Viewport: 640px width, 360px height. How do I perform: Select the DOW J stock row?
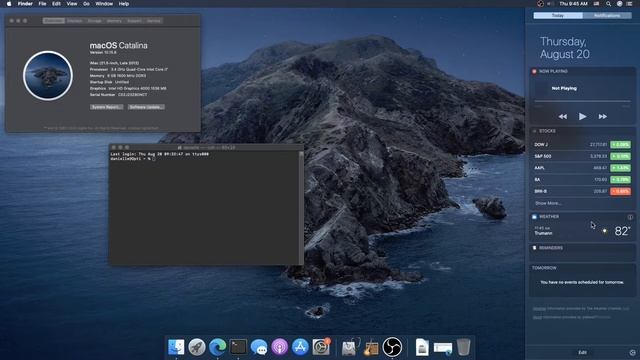[582, 144]
